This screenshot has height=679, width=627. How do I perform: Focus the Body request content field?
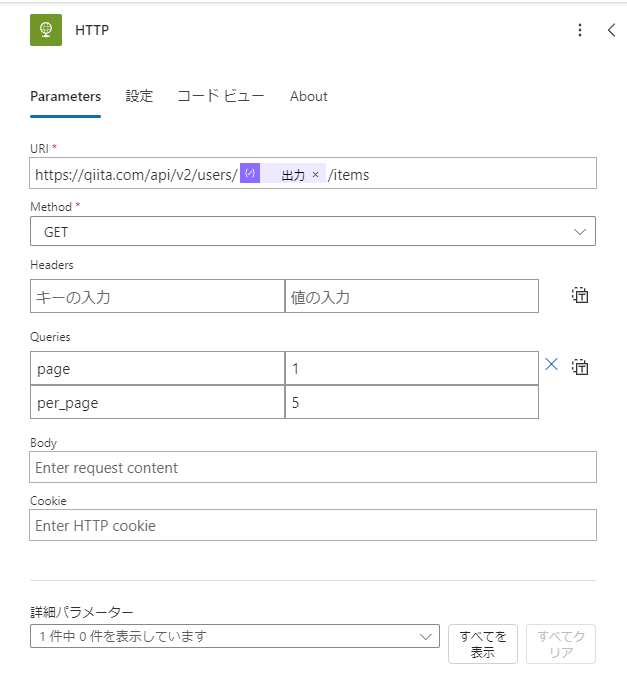(313, 467)
